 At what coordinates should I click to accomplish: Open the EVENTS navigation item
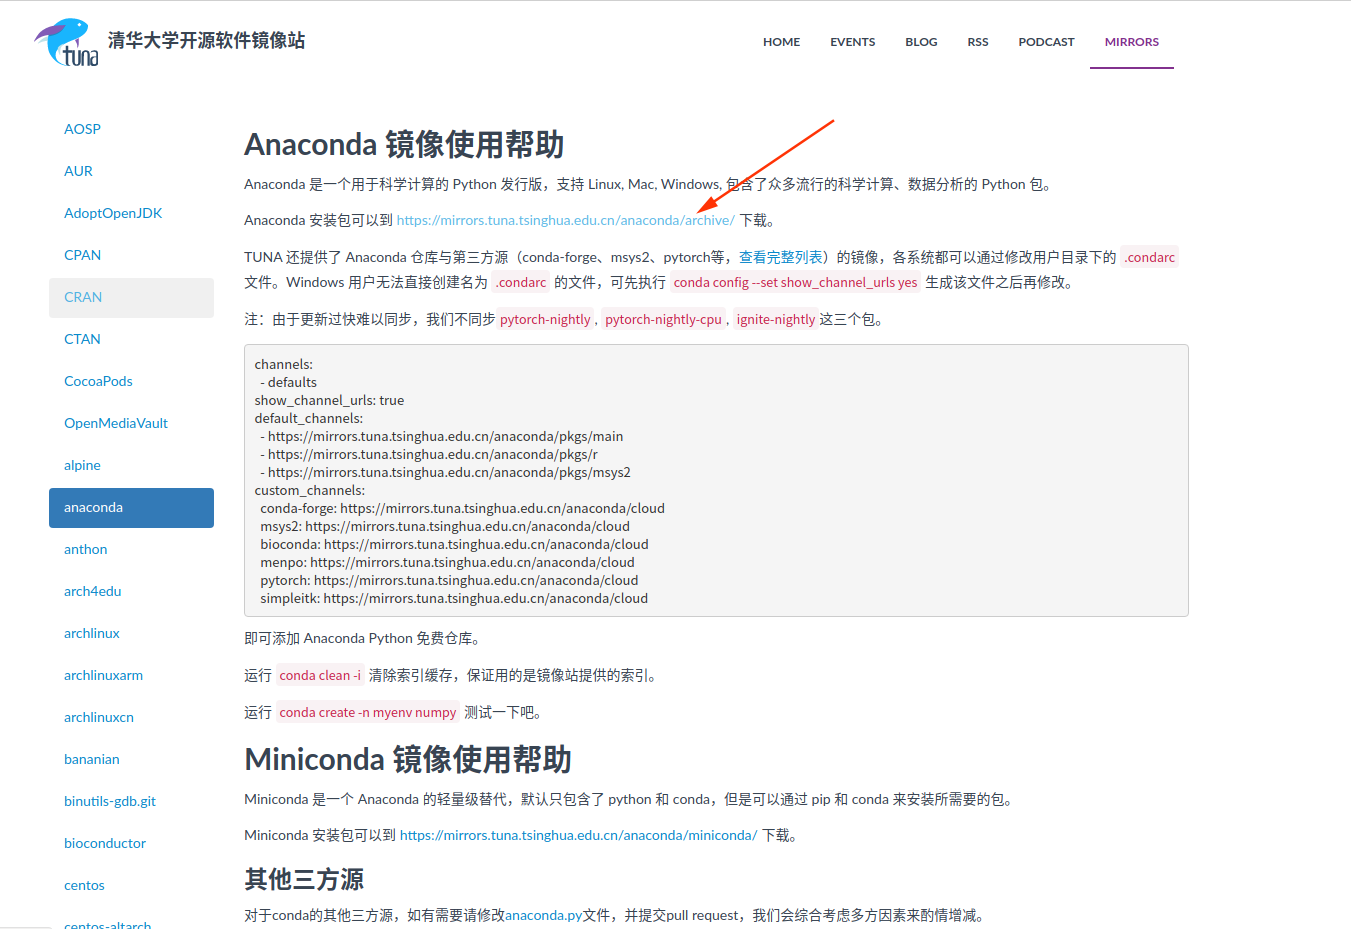point(852,42)
